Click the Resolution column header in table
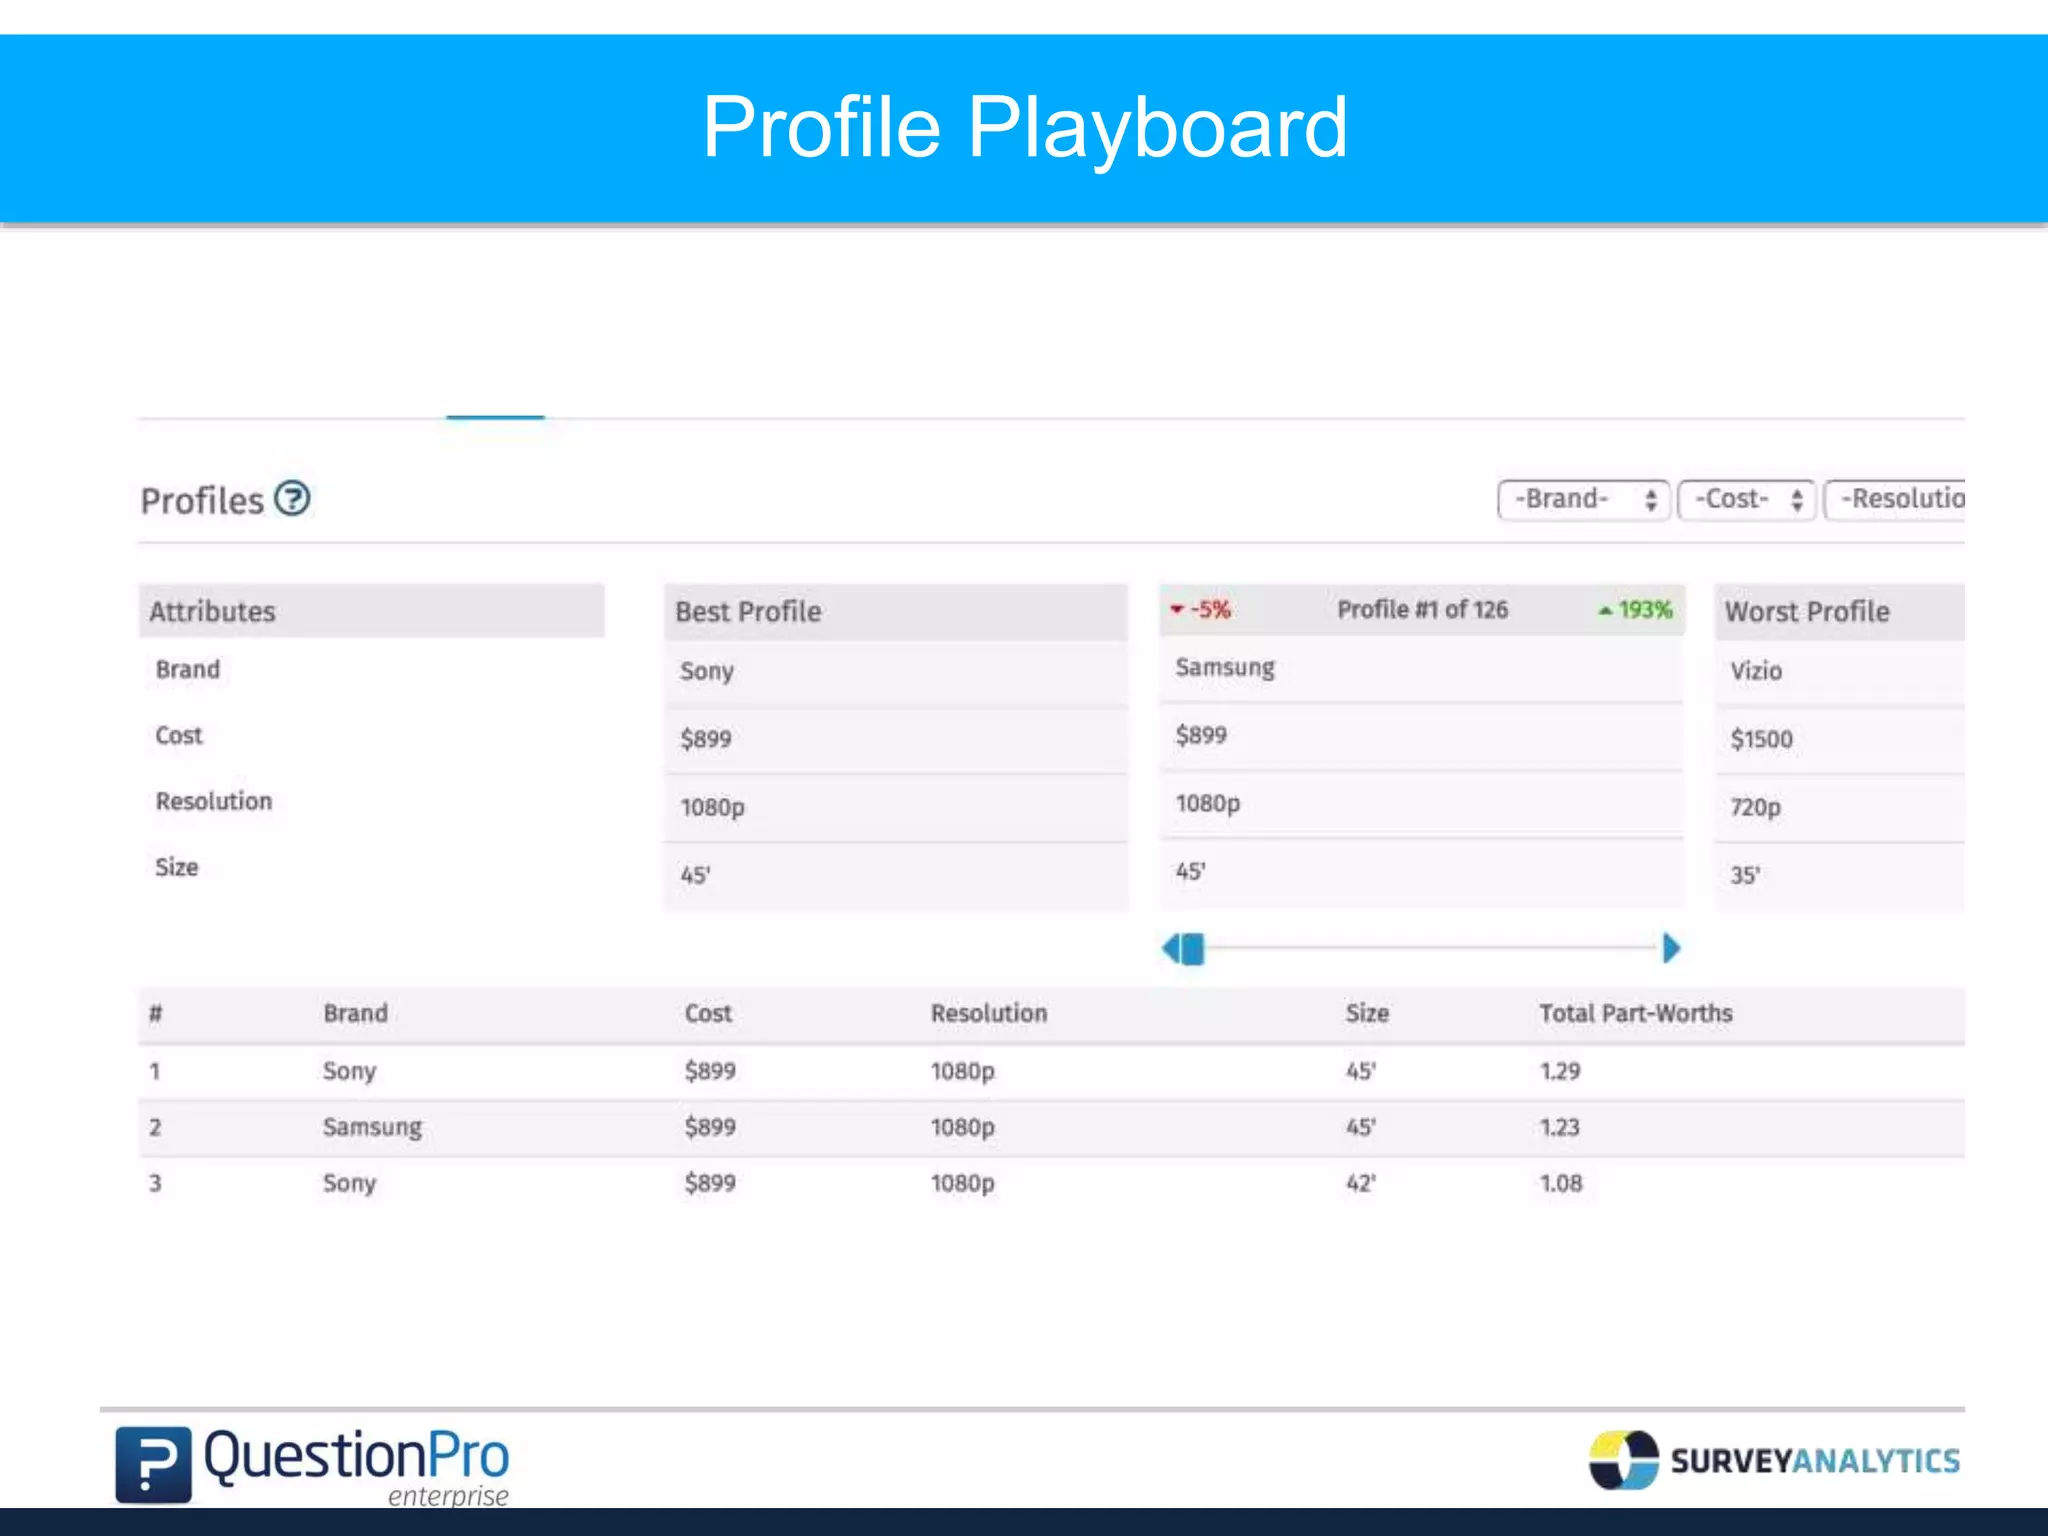The image size is (2048, 1536). (x=989, y=1013)
